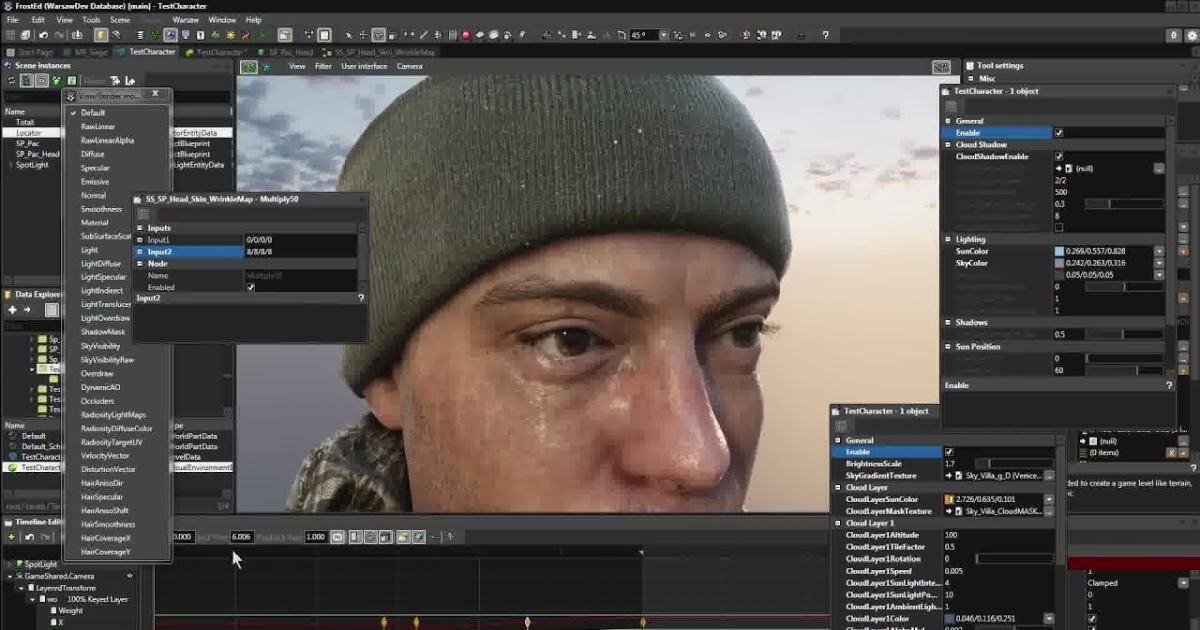This screenshot has width=1200, height=630.
Task: Open the 45° angle dropdown
Action: 664,35
